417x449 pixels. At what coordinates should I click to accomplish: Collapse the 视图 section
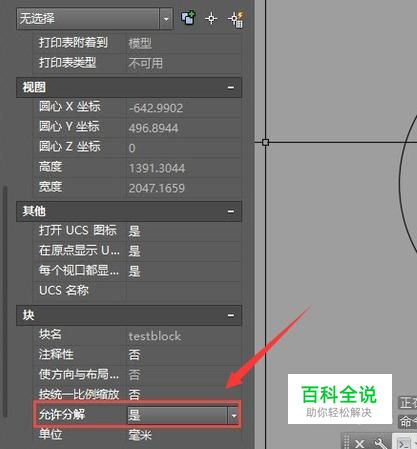point(231,88)
